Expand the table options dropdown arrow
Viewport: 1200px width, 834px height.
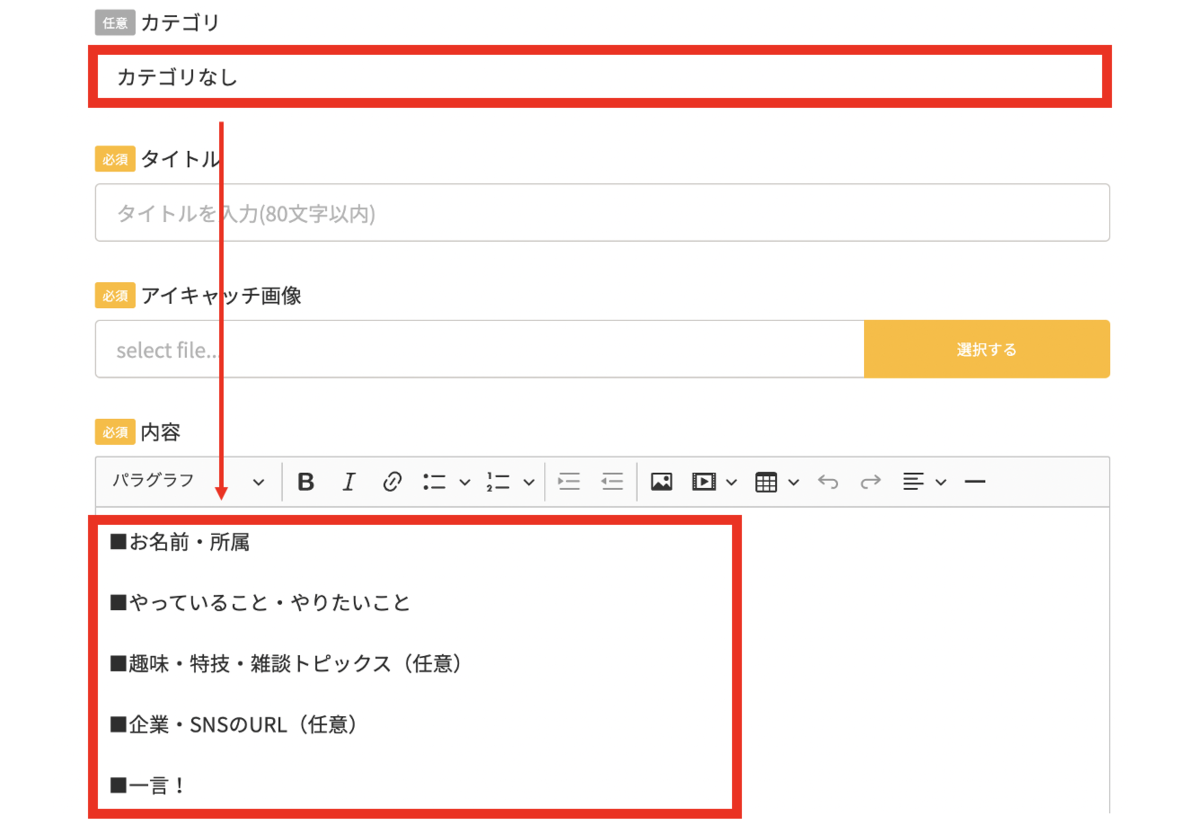point(794,483)
